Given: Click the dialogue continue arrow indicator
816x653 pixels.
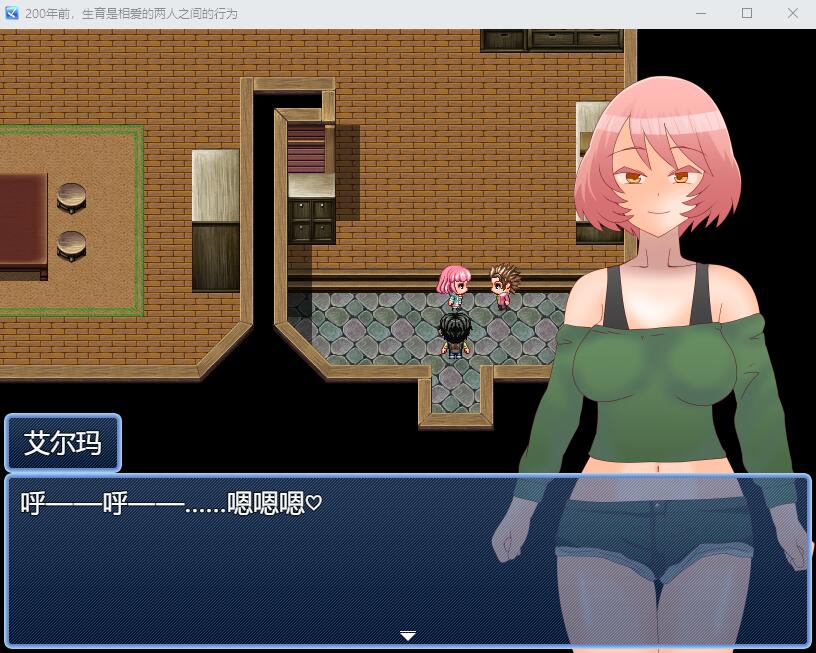Looking at the screenshot, I should pos(407,636).
